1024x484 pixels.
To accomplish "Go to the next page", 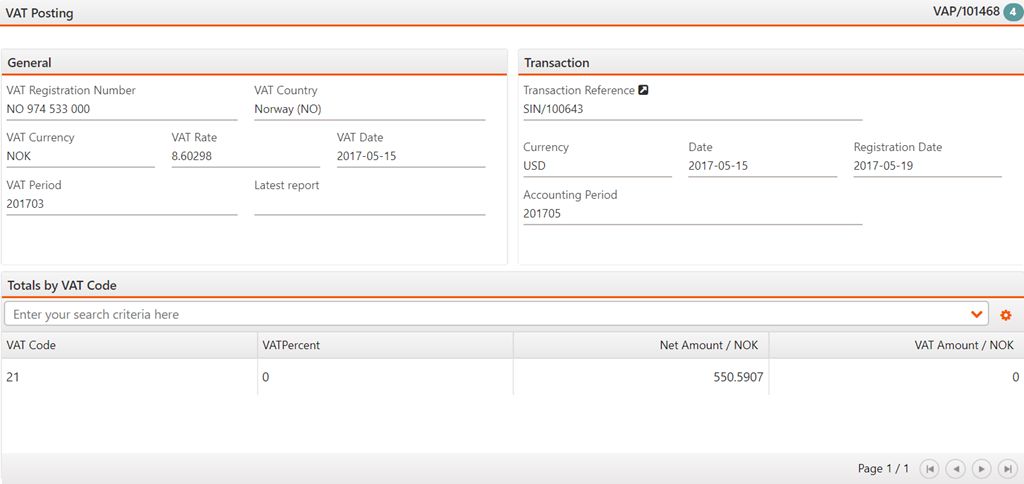I will coord(981,468).
